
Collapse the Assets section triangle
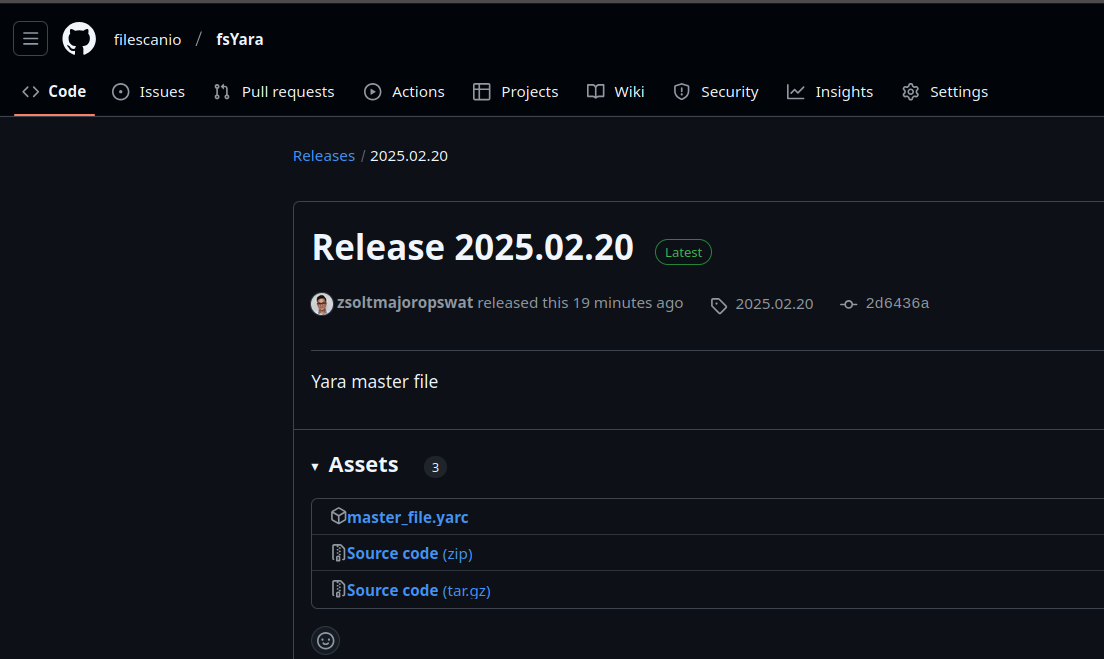pyautogui.click(x=315, y=467)
